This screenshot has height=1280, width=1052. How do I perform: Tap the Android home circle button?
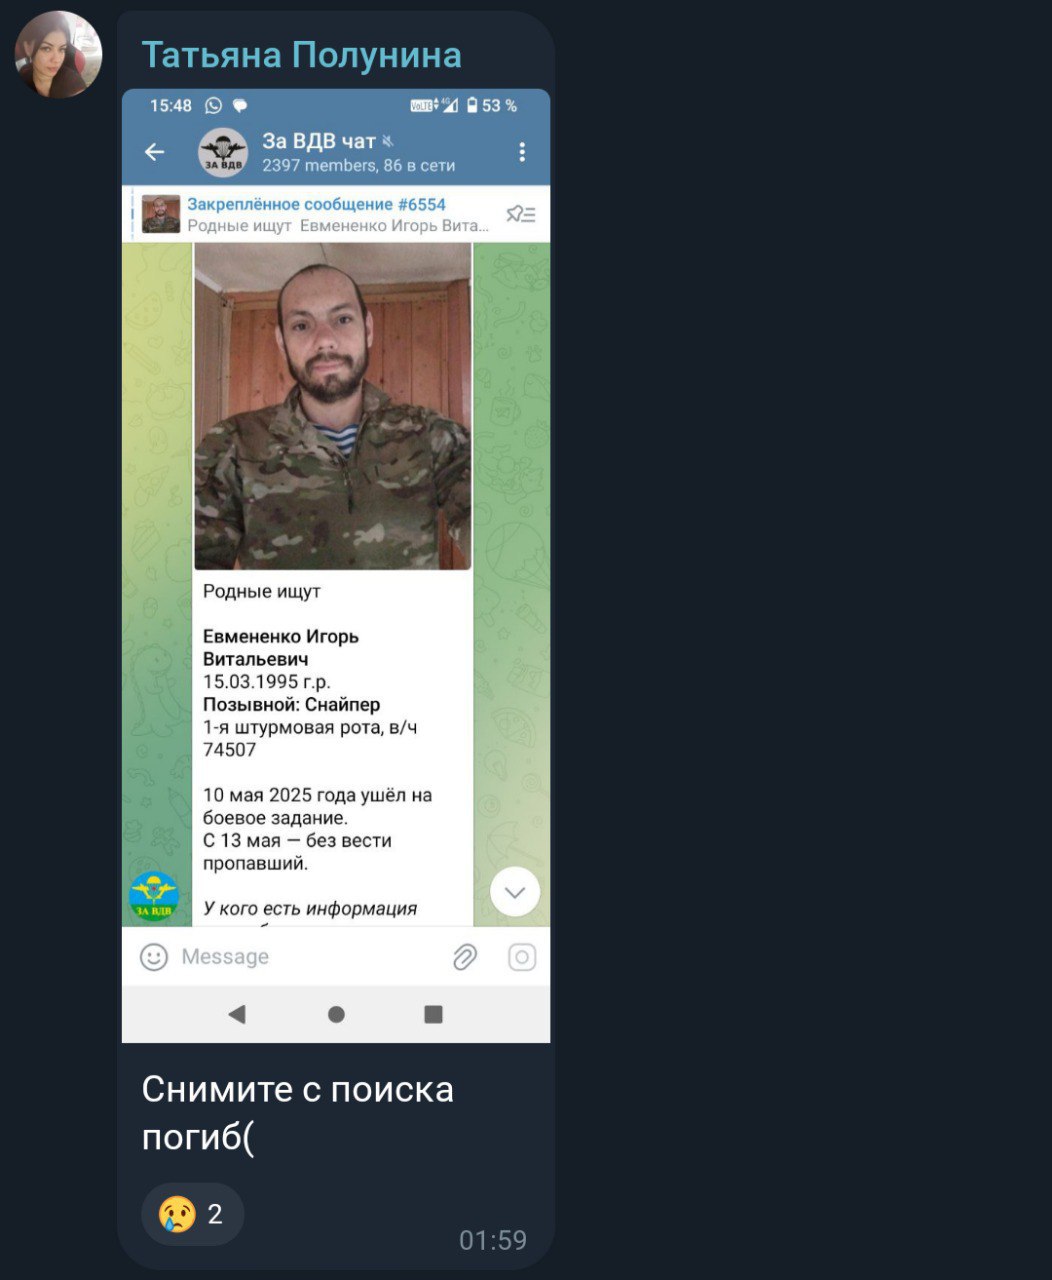336,1014
